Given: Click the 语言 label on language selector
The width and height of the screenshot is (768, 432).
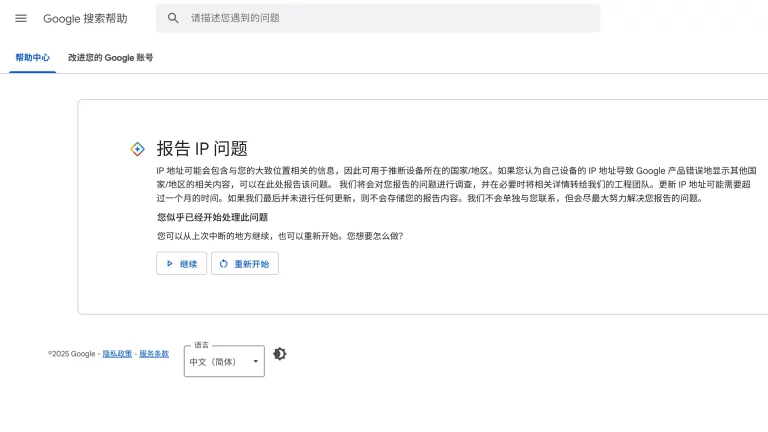Looking at the screenshot, I should tap(202, 345).
